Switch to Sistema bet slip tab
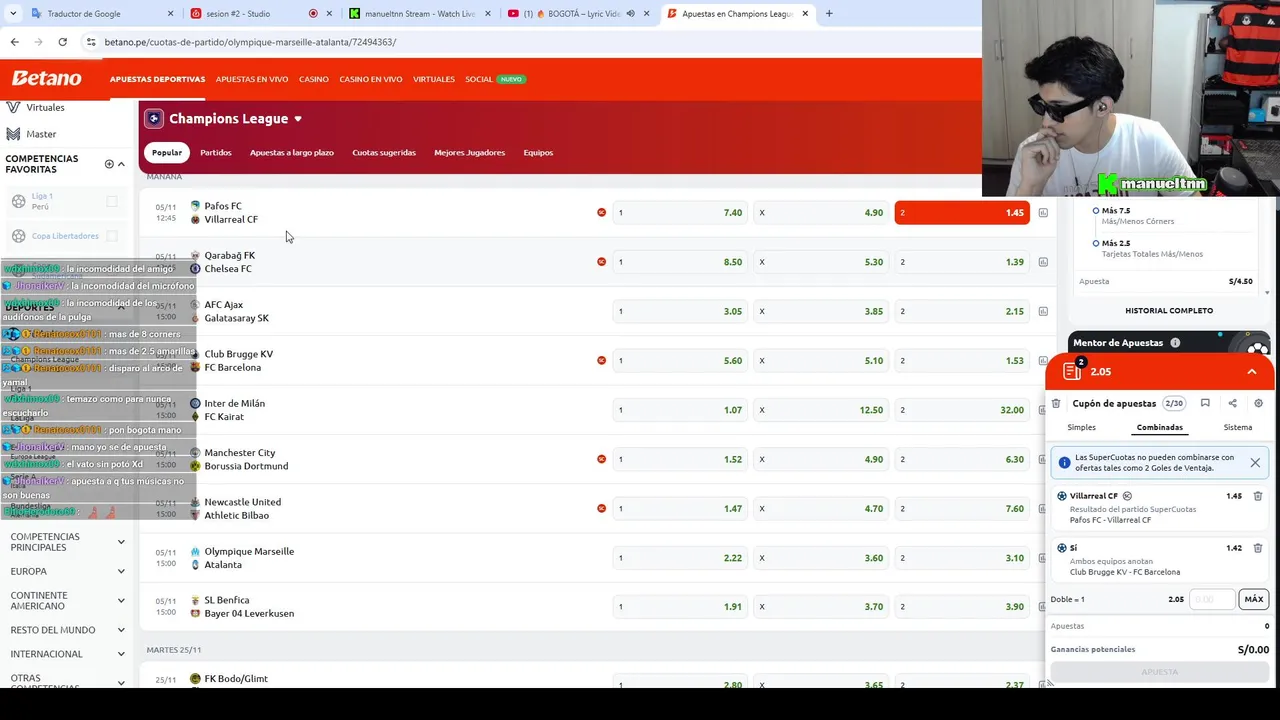Screen dimensions: 1280x720 (x=1237, y=427)
